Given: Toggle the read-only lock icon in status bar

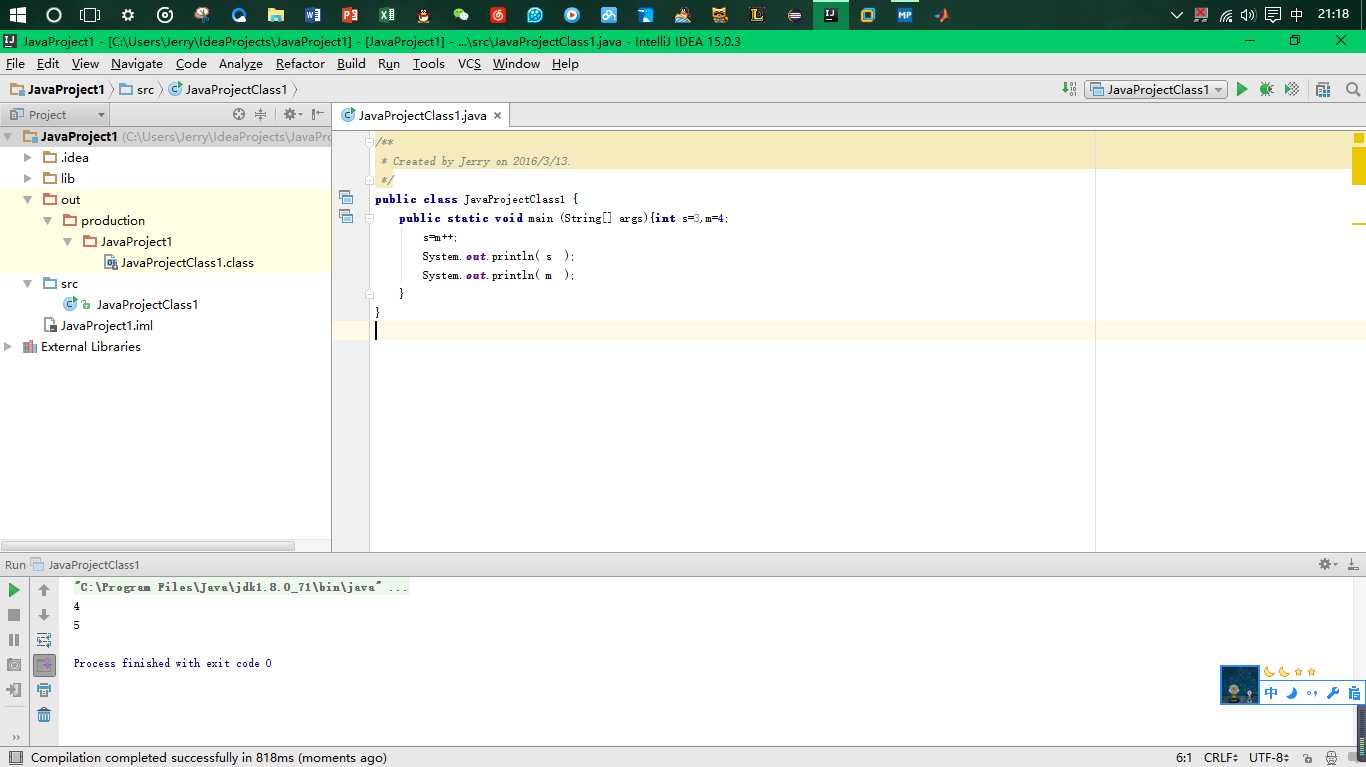Looking at the screenshot, I should click(x=1308, y=758).
